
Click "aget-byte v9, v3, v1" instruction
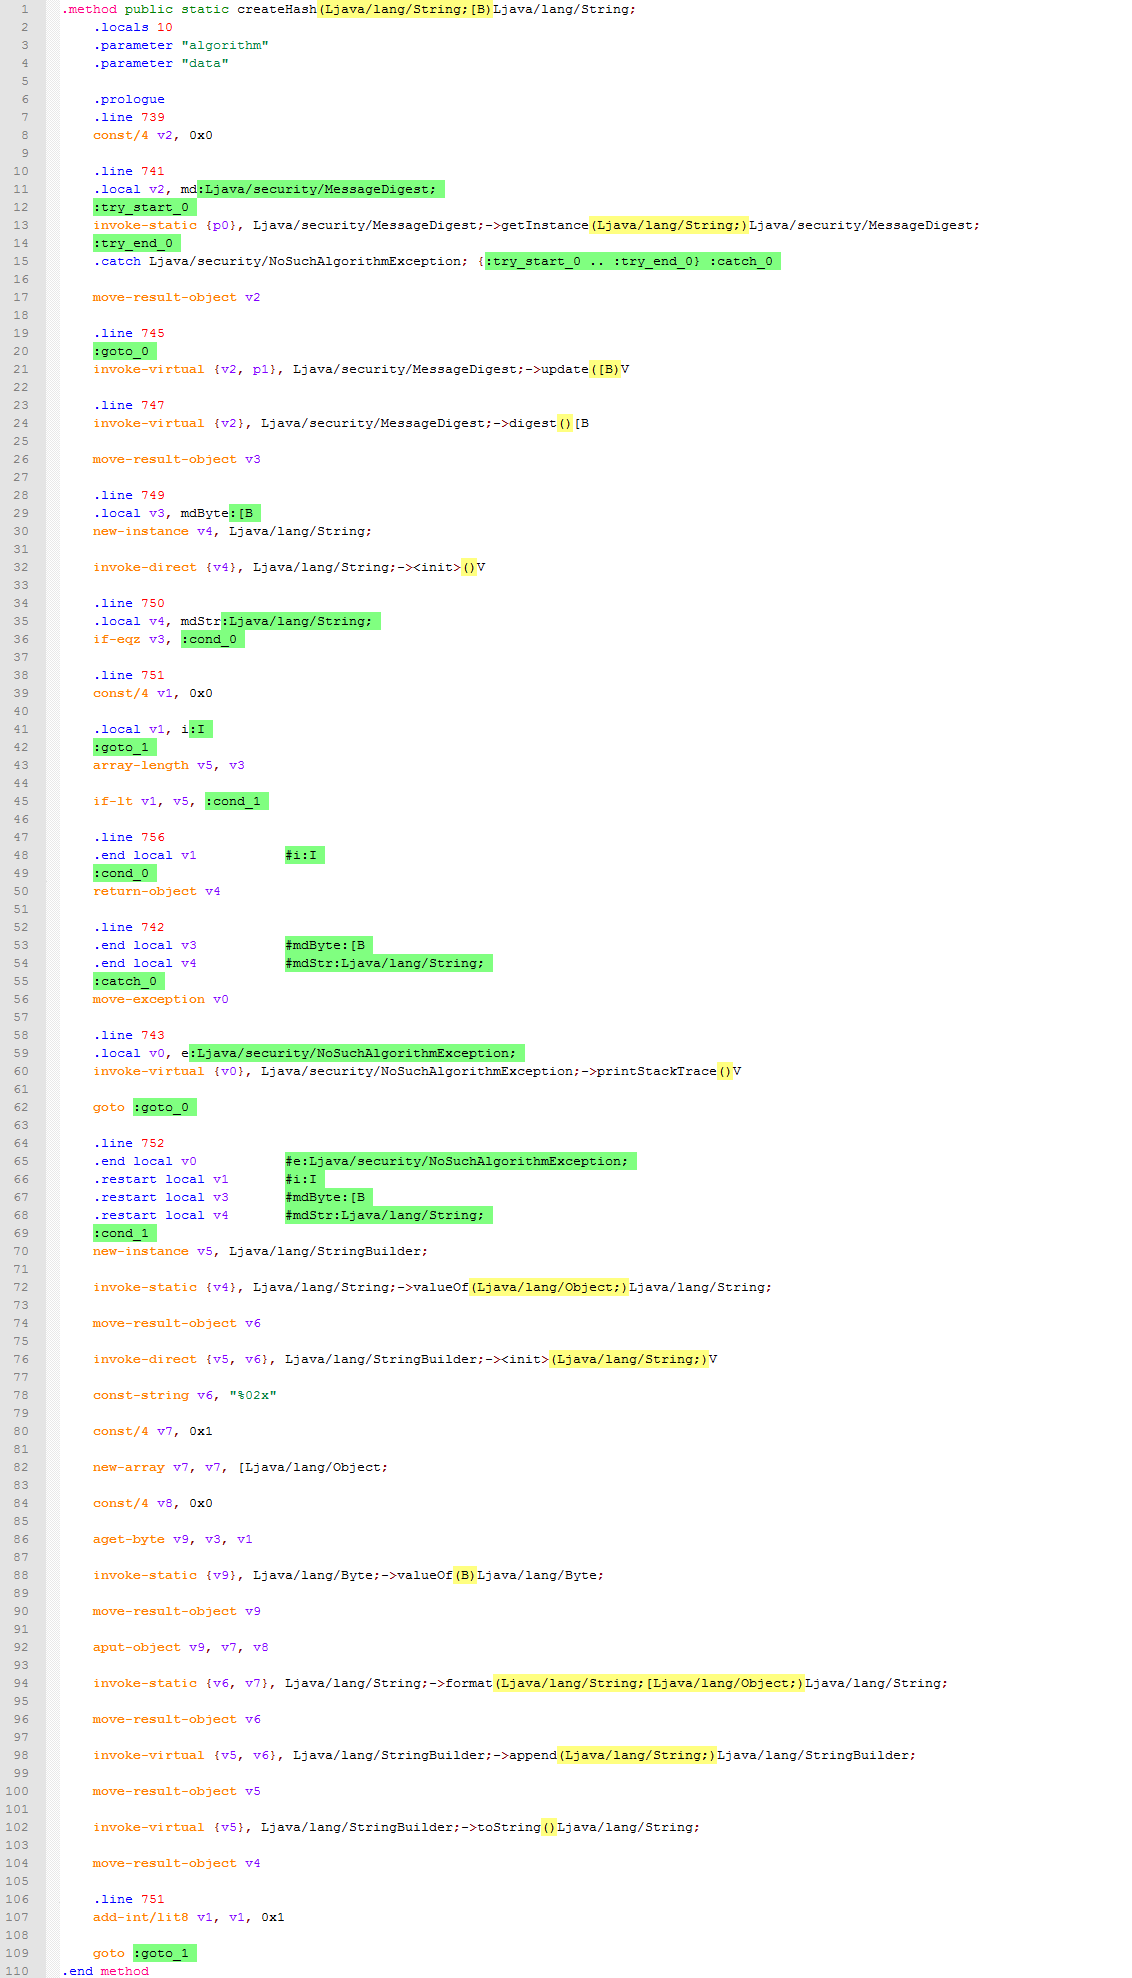173,1539
